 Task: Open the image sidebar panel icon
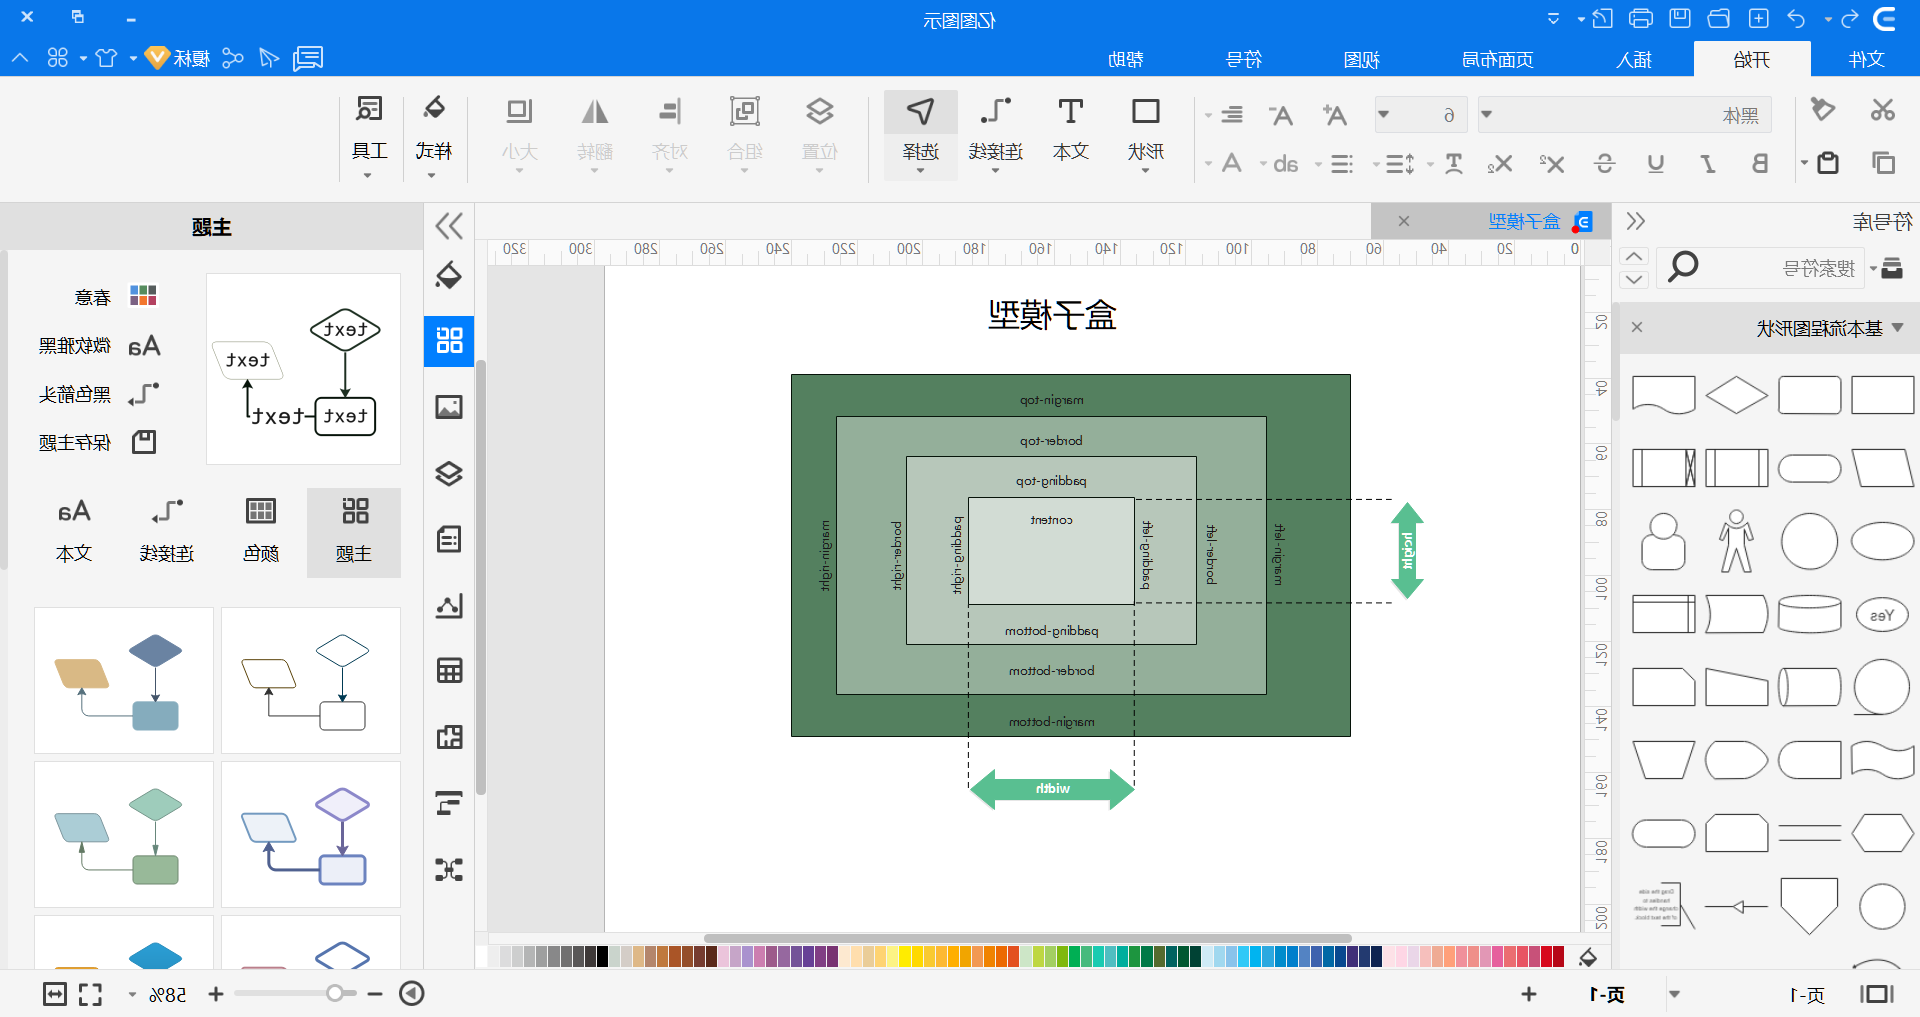(449, 407)
